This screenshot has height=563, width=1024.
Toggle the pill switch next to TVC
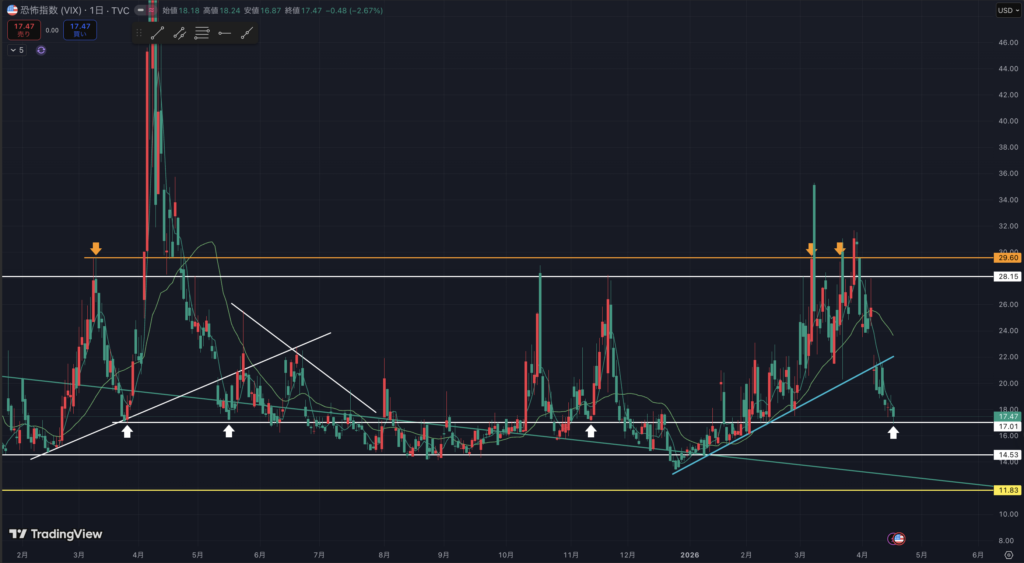[x=139, y=10]
